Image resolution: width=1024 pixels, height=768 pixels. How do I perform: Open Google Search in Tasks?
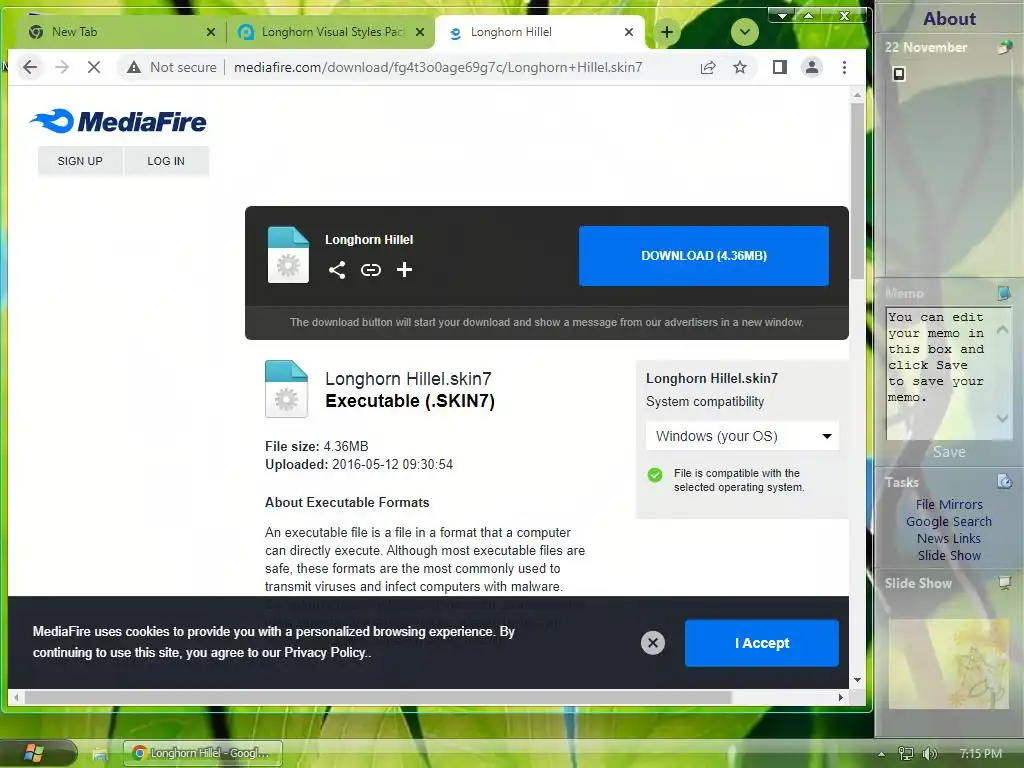pos(949,521)
